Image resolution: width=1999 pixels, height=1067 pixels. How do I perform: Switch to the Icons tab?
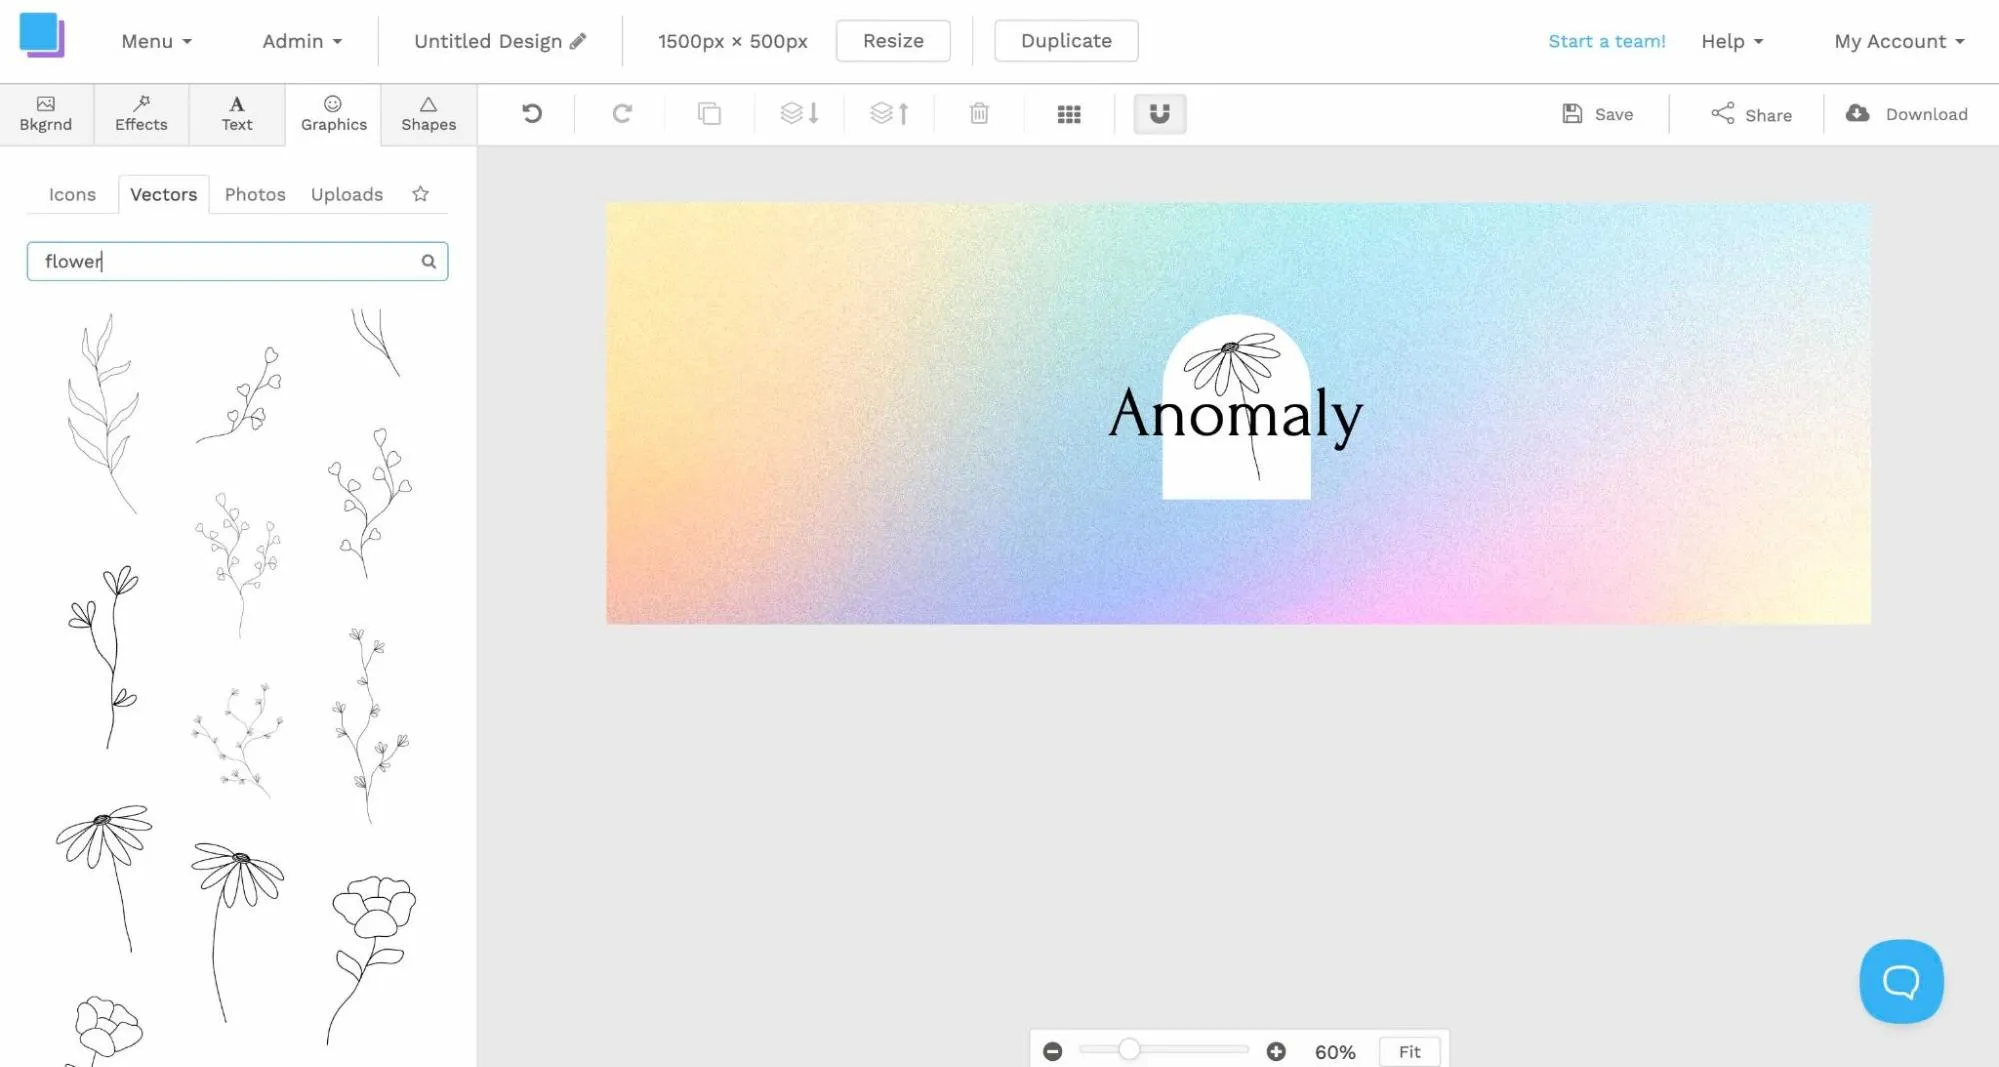coord(72,194)
